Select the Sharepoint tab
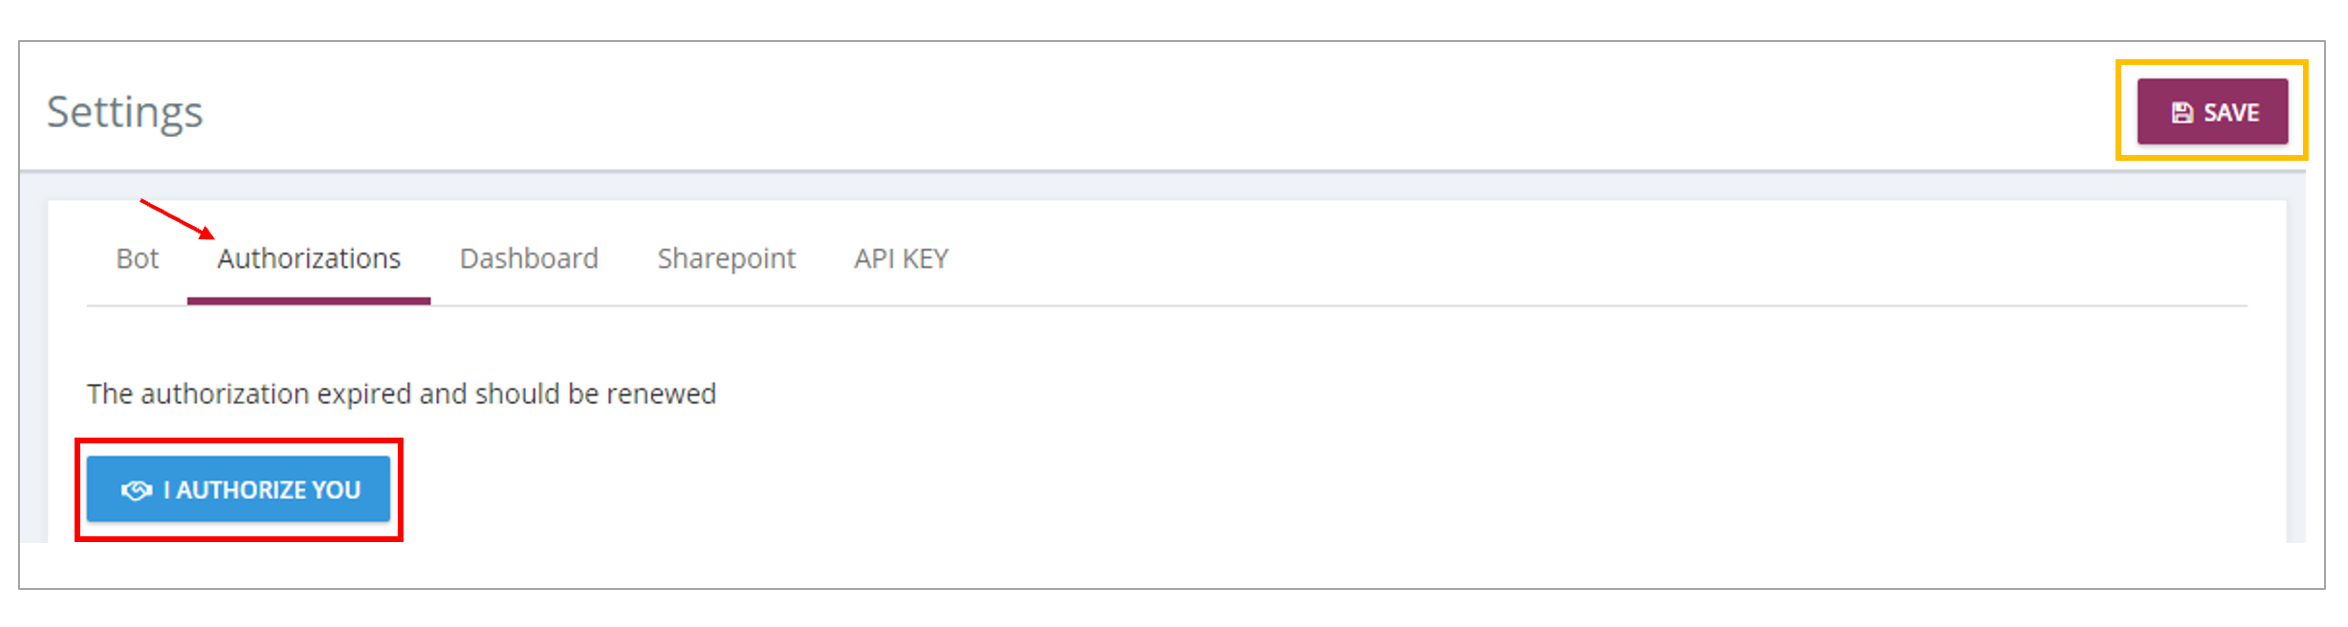This screenshot has height=627, width=2348. tap(726, 259)
